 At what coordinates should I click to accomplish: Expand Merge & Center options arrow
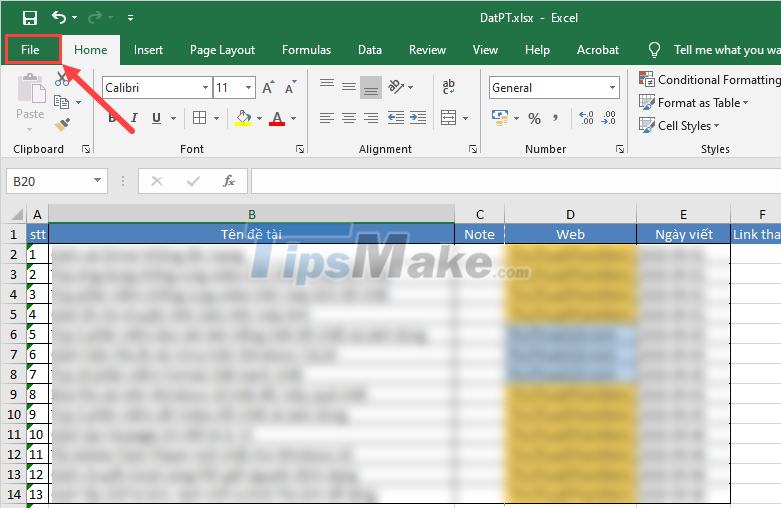tap(465, 119)
